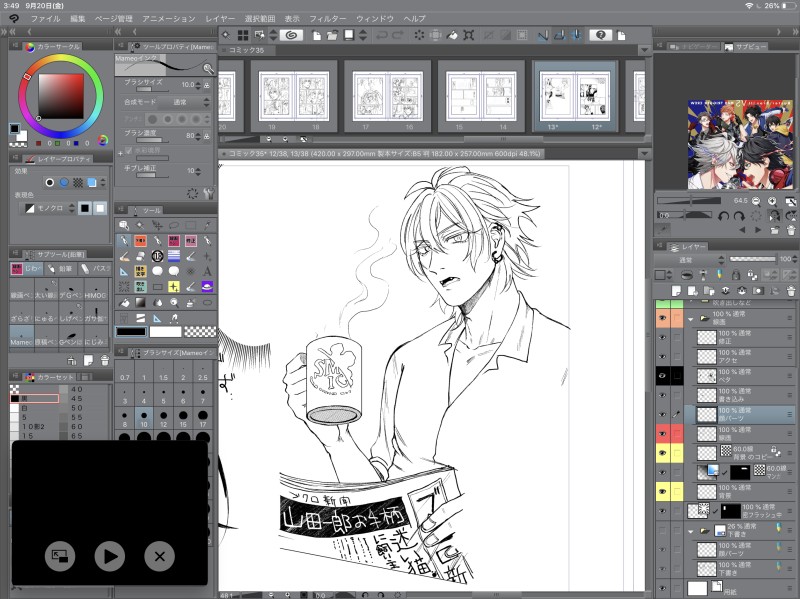The width and height of the screenshot is (800, 599).
Task: Click the Sub View reference illustration
Action: [740, 144]
